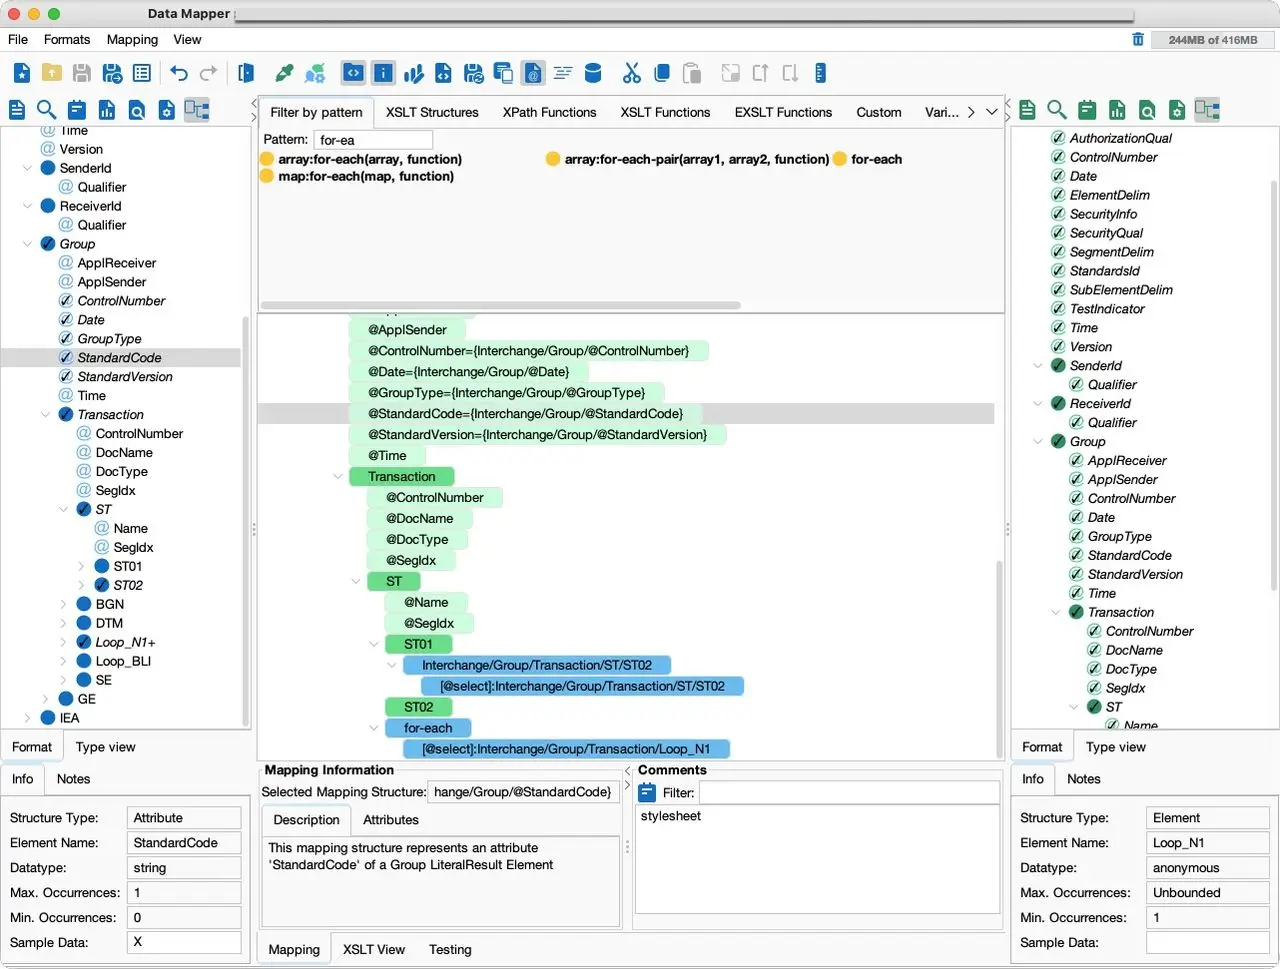Click the document icon in the left panel toolbar
The width and height of the screenshot is (1280, 969).
coord(17,110)
